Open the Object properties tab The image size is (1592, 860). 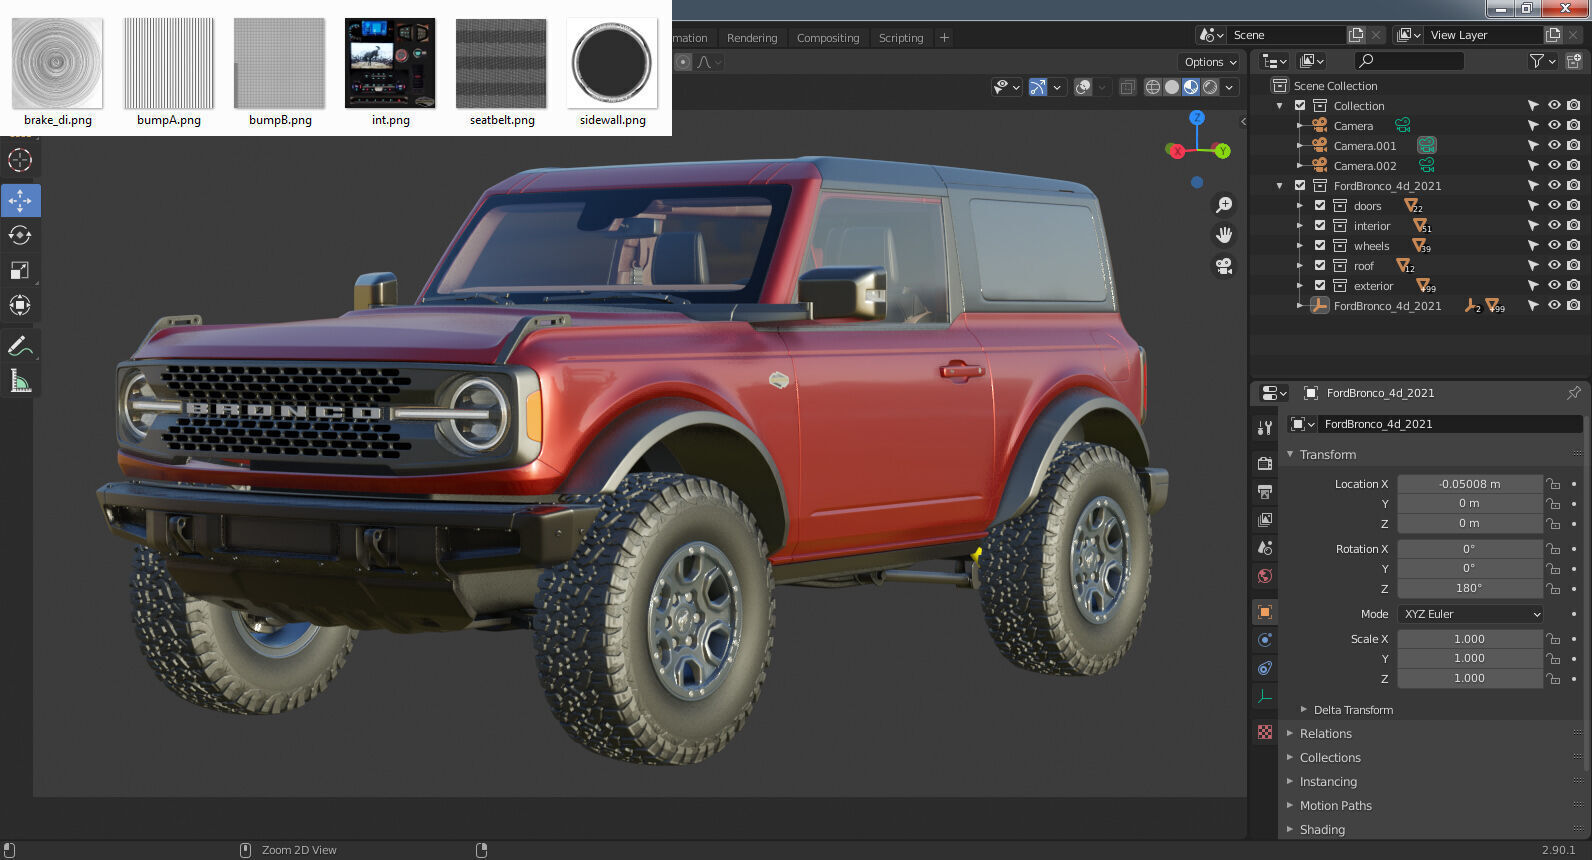[1265, 612]
